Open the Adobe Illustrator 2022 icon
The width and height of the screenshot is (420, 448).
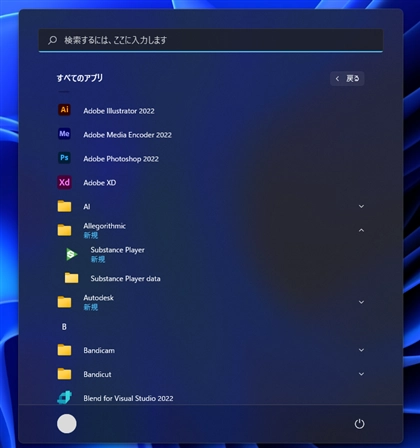coord(64,110)
